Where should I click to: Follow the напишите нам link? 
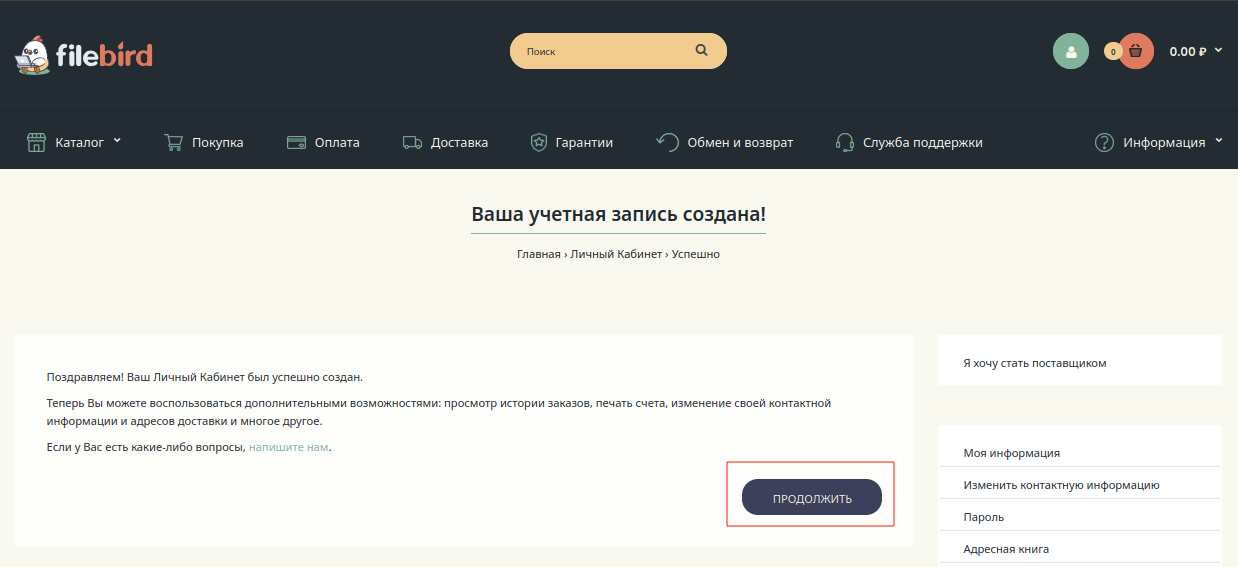click(x=288, y=447)
